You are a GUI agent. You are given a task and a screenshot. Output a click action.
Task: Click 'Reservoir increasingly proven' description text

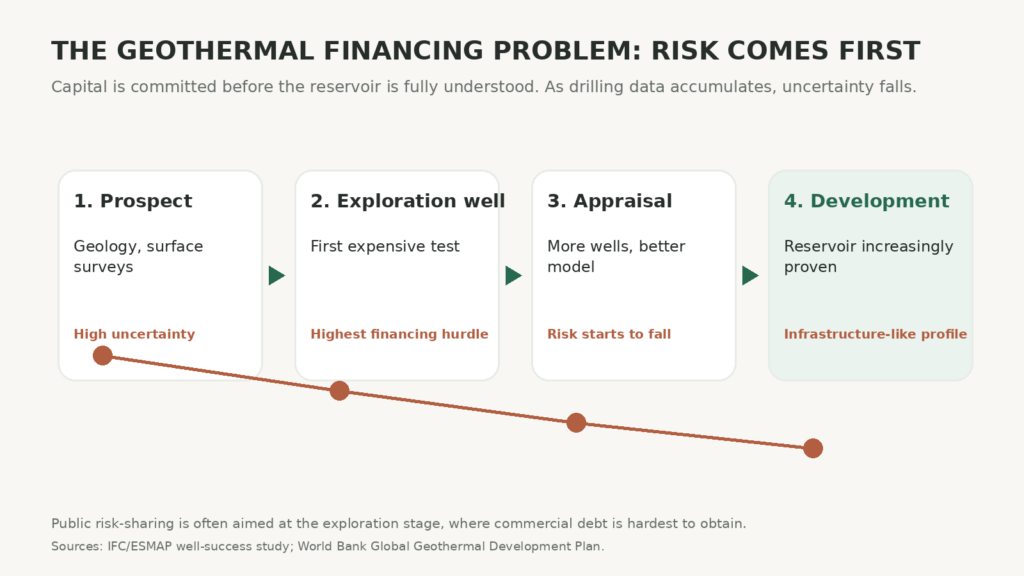point(869,257)
